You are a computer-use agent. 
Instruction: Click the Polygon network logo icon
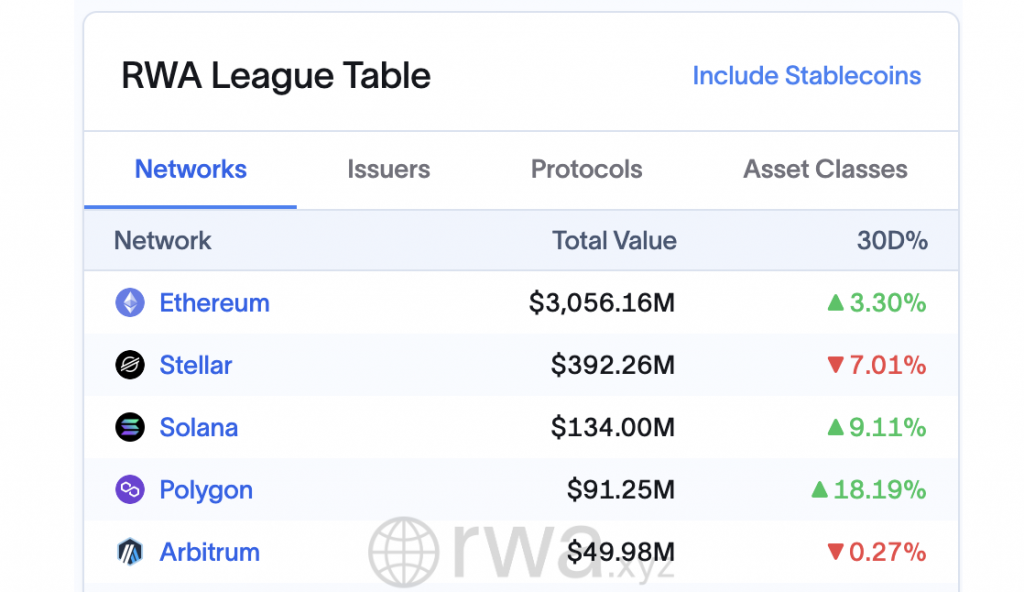point(130,490)
